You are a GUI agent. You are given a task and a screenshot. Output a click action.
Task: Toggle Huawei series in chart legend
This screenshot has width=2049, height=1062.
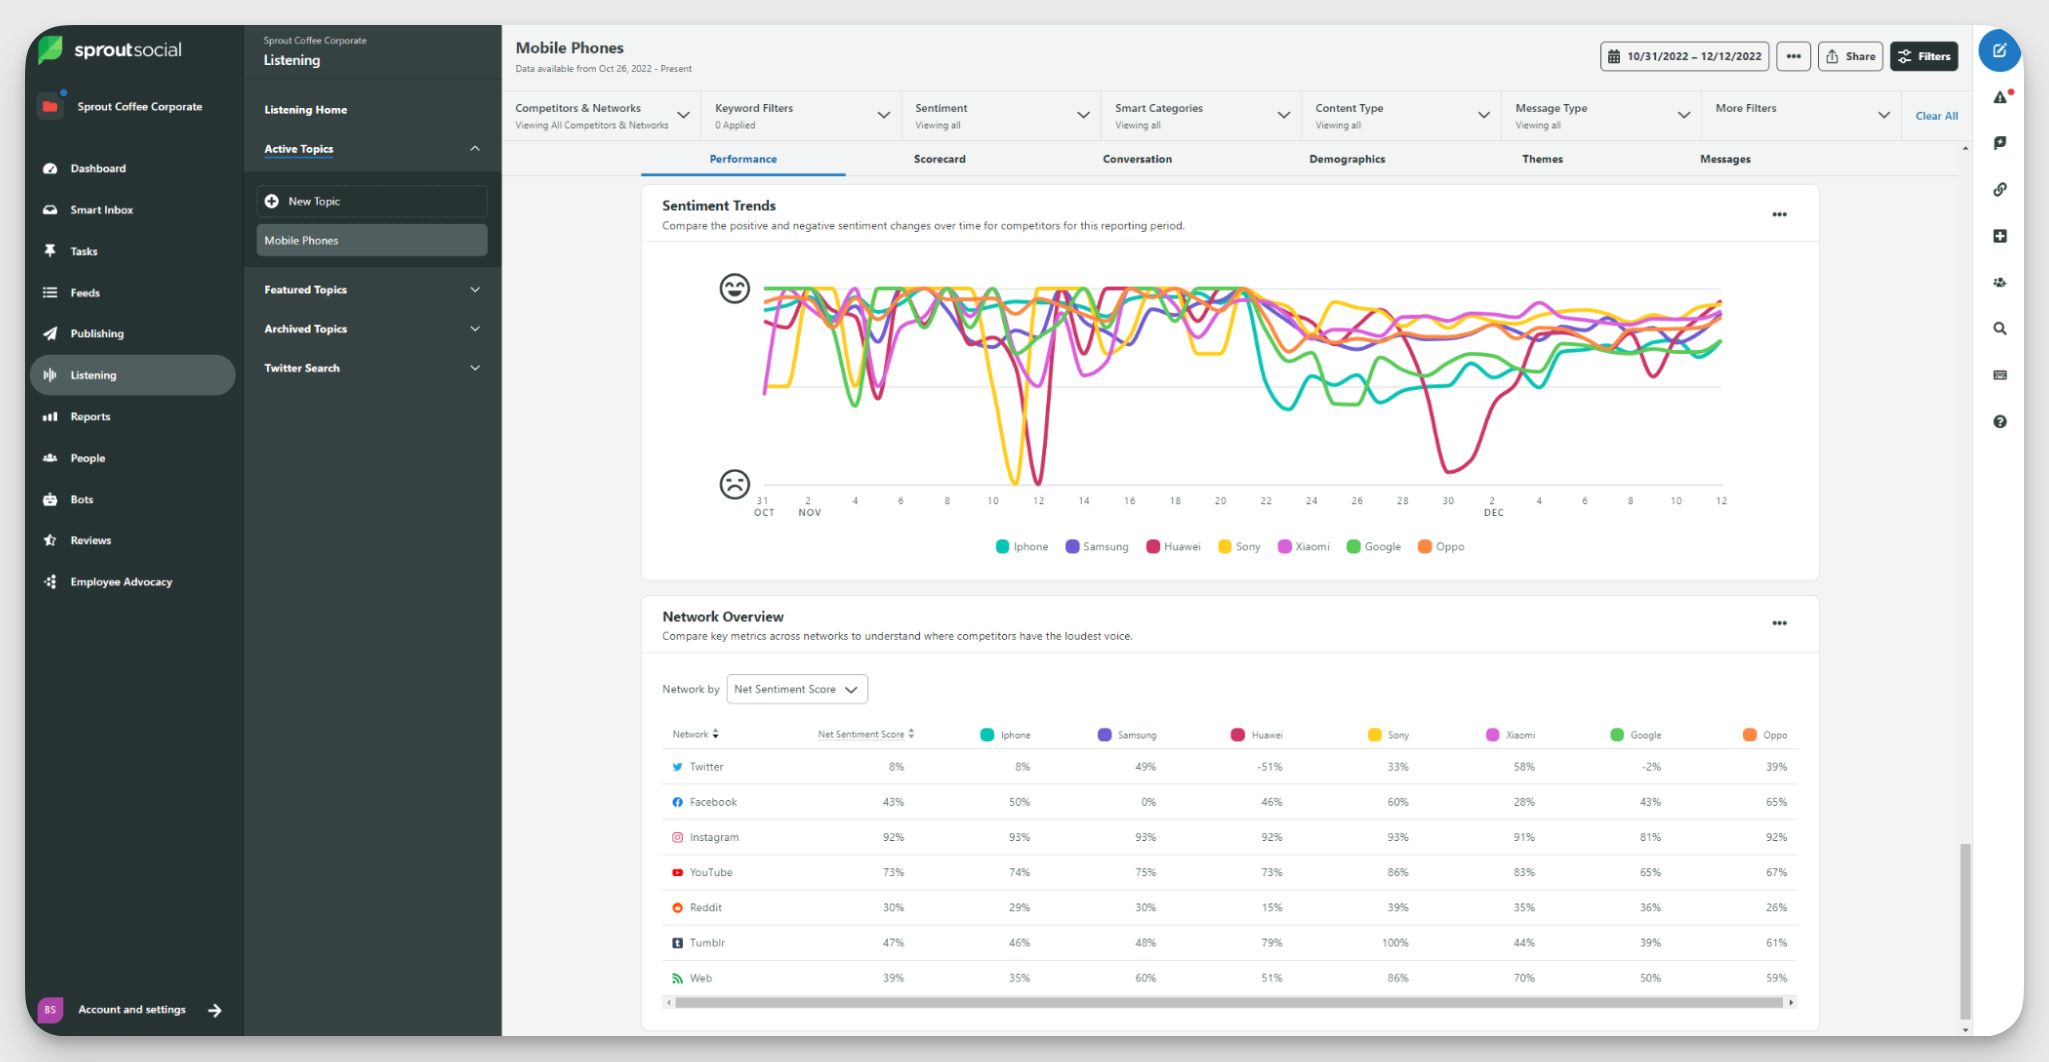(1174, 547)
